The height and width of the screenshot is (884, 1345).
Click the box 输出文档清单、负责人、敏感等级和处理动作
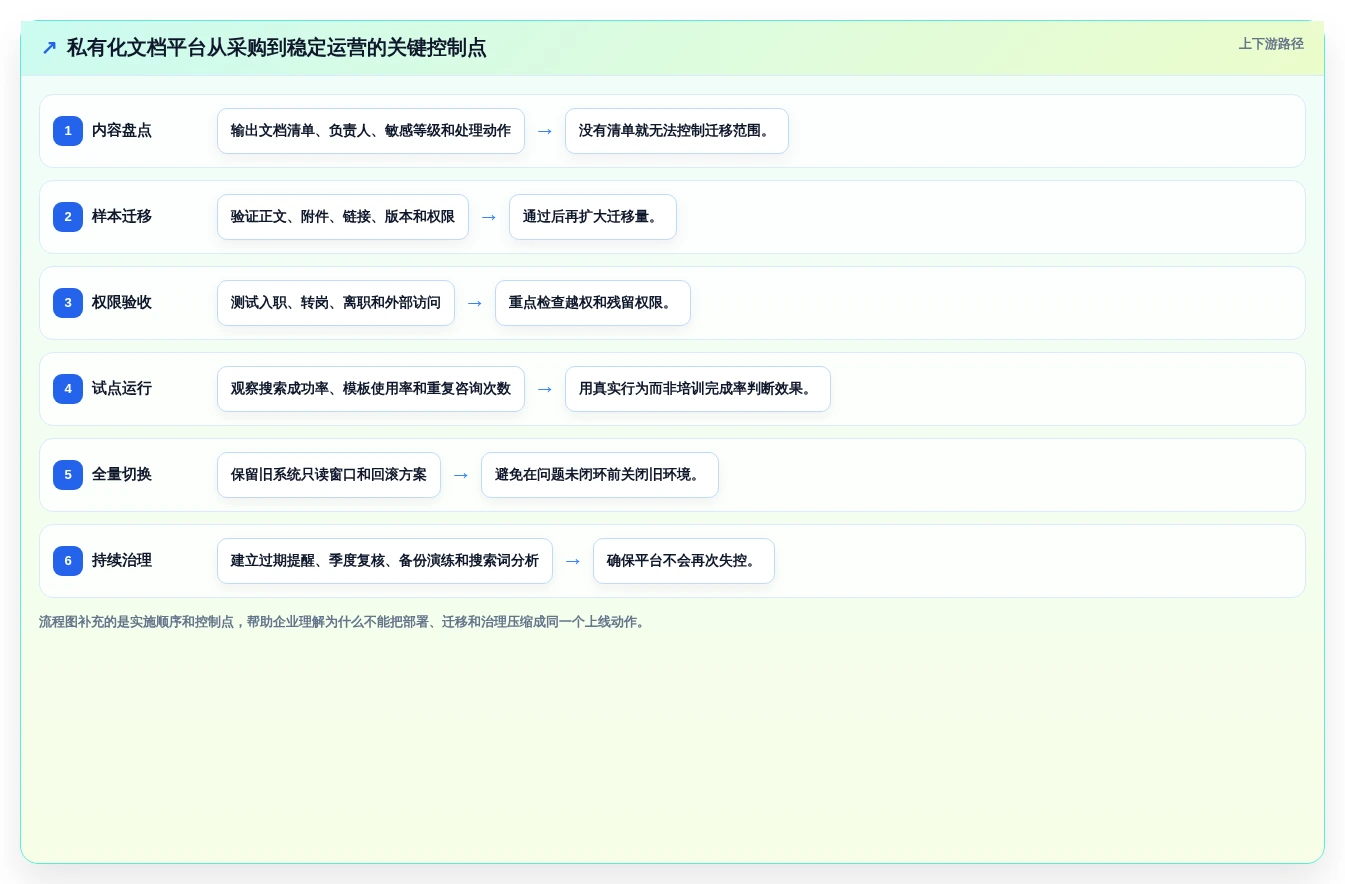click(371, 131)
